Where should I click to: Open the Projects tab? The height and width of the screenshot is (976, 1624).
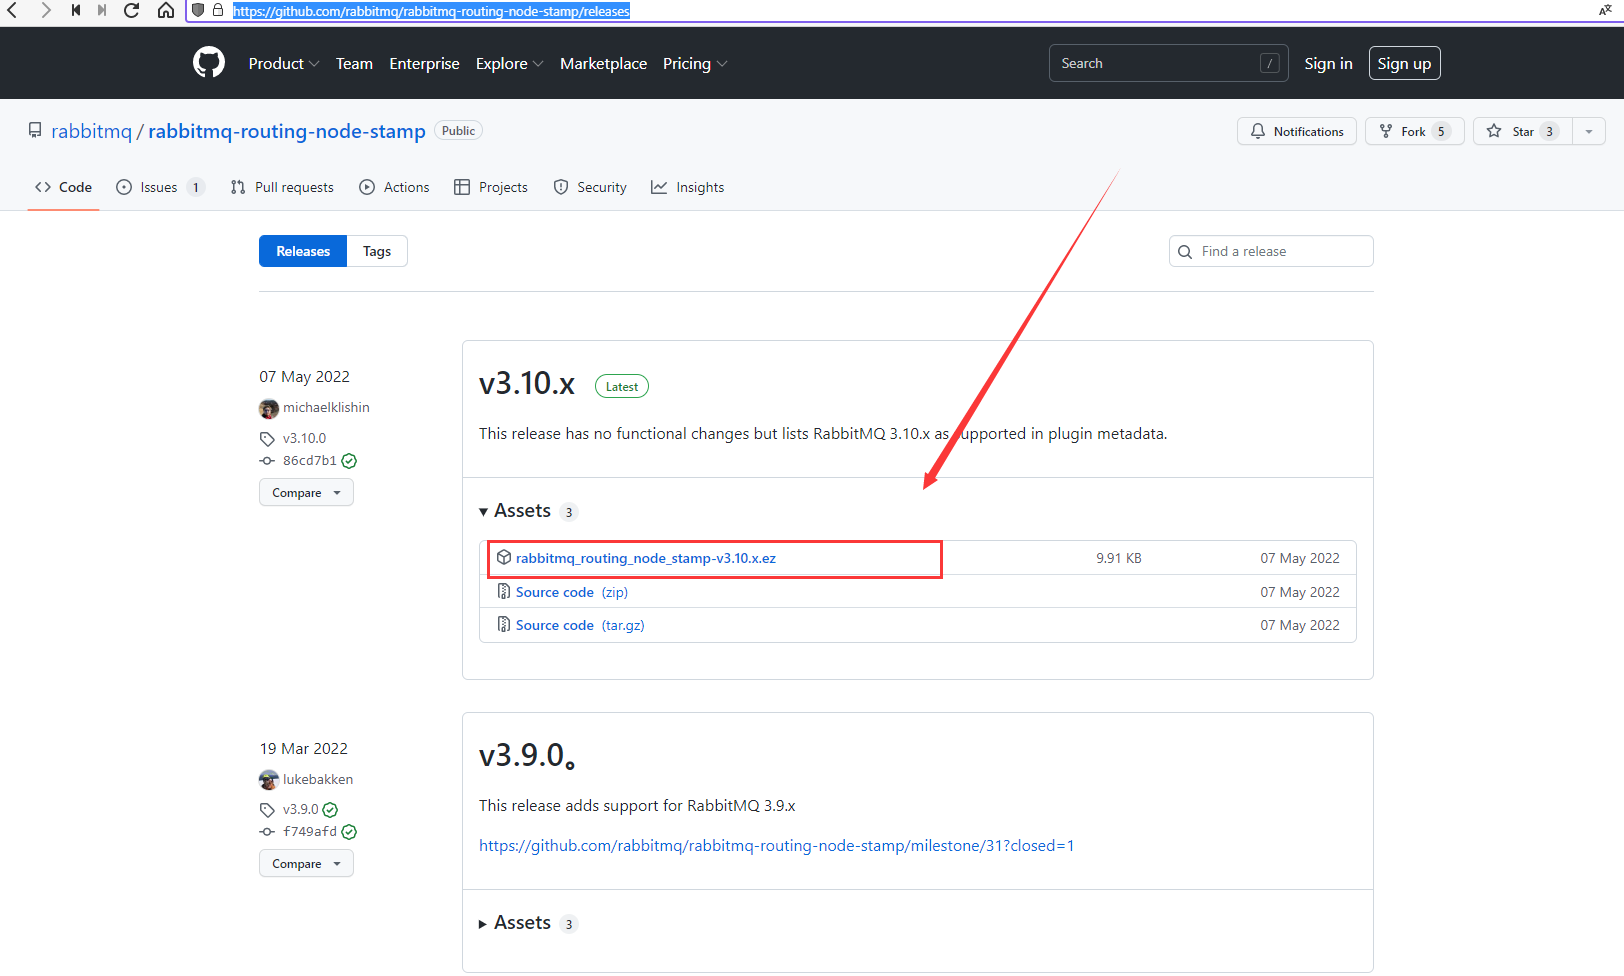tap(490, 187)
